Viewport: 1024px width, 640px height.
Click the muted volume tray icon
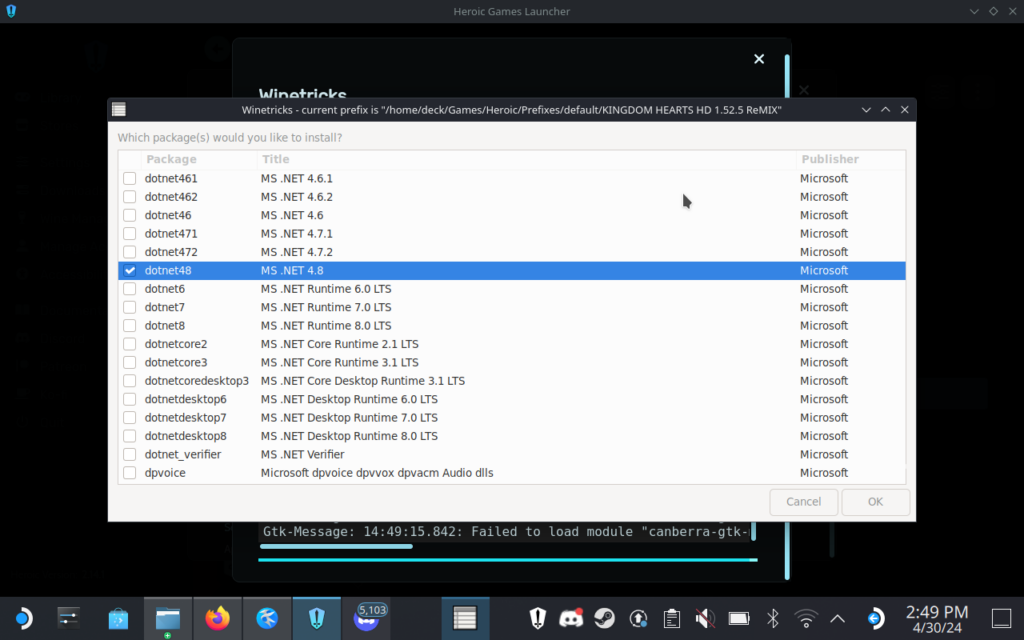[x=705, y=618]
